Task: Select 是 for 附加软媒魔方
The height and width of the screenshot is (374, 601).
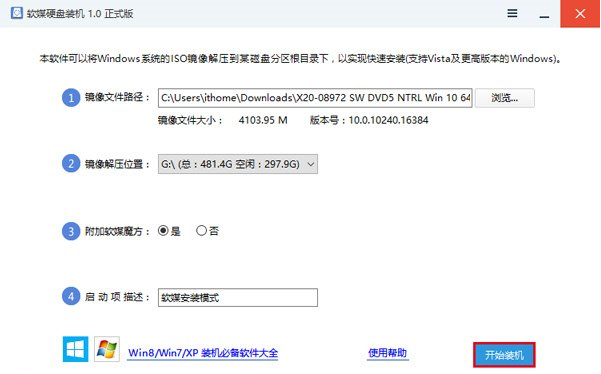Action: (x=163, y=231)
